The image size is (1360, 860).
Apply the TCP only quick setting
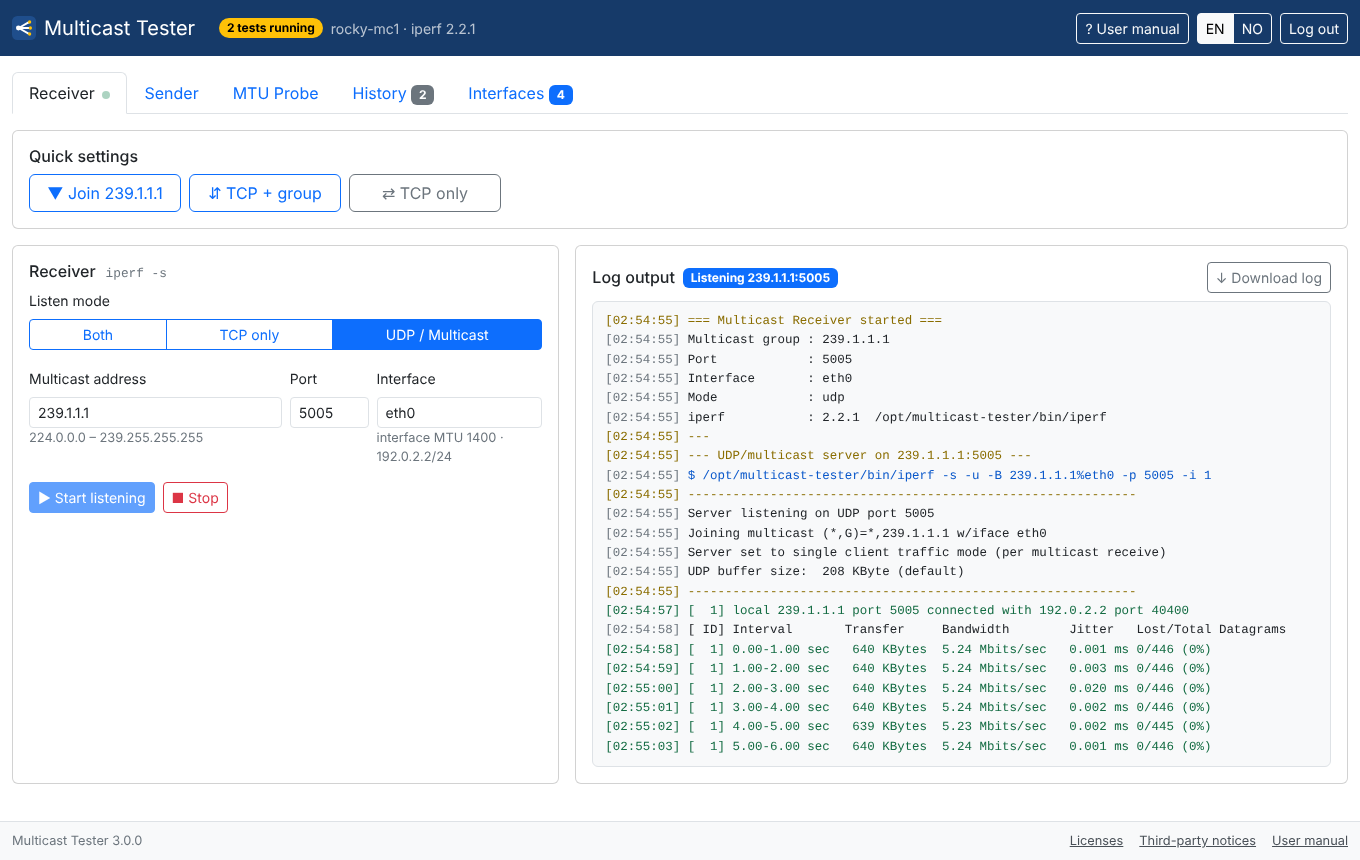click(425, 193)
